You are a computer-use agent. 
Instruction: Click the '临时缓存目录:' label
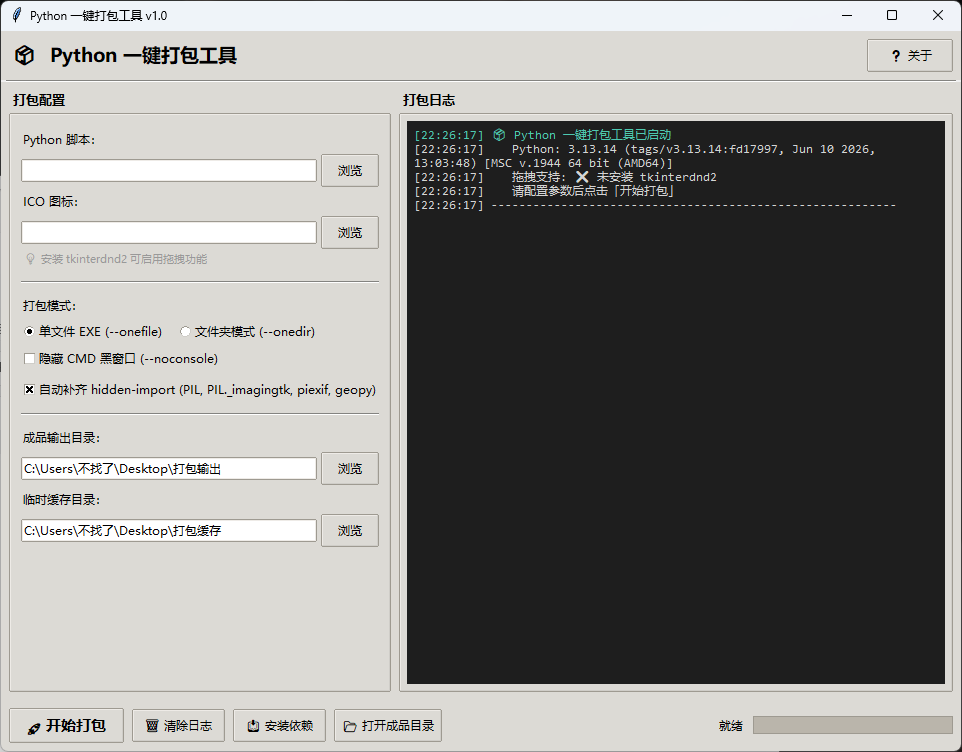pos(61,500)
